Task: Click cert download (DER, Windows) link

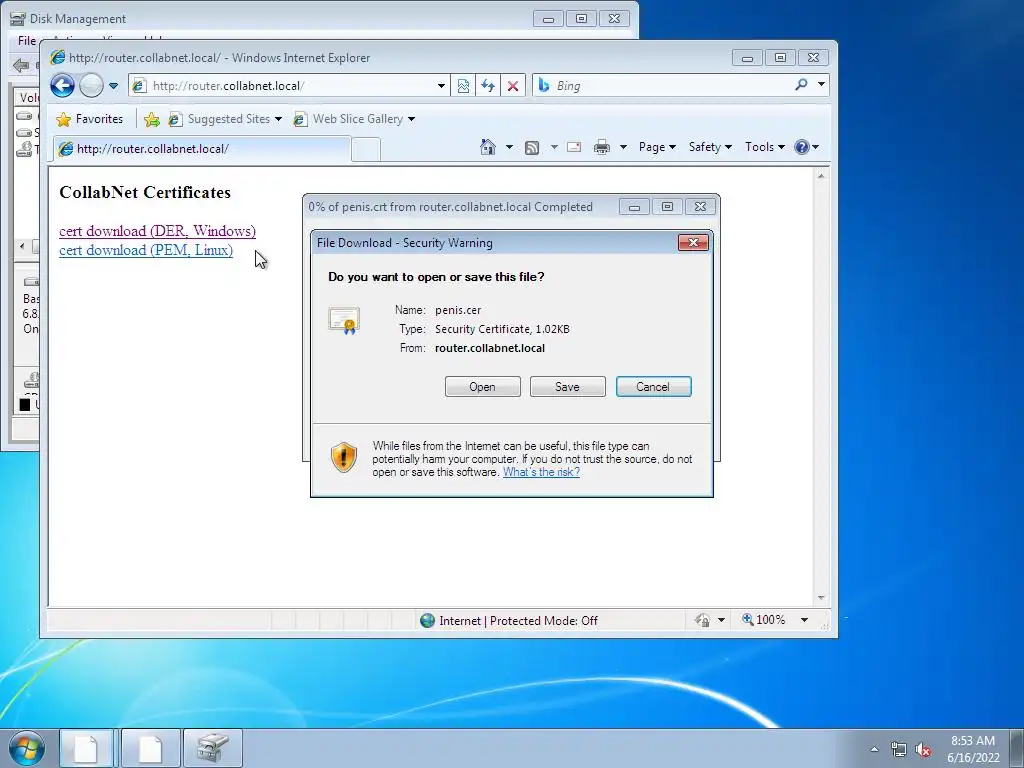Action: (x=157, y=231)
